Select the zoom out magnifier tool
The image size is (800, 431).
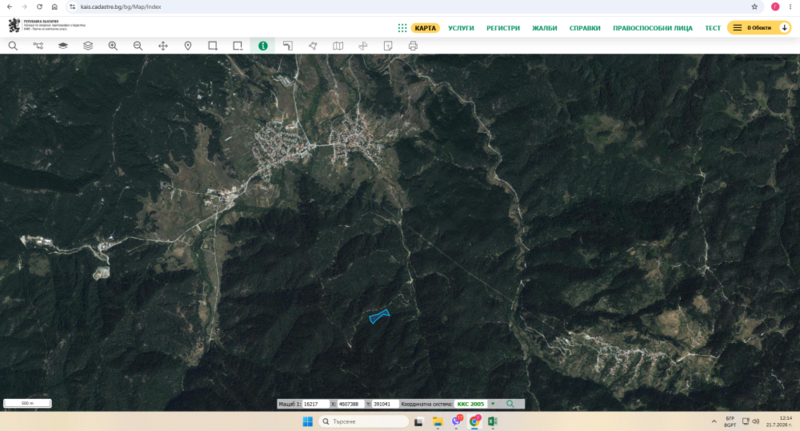(138, 46)
